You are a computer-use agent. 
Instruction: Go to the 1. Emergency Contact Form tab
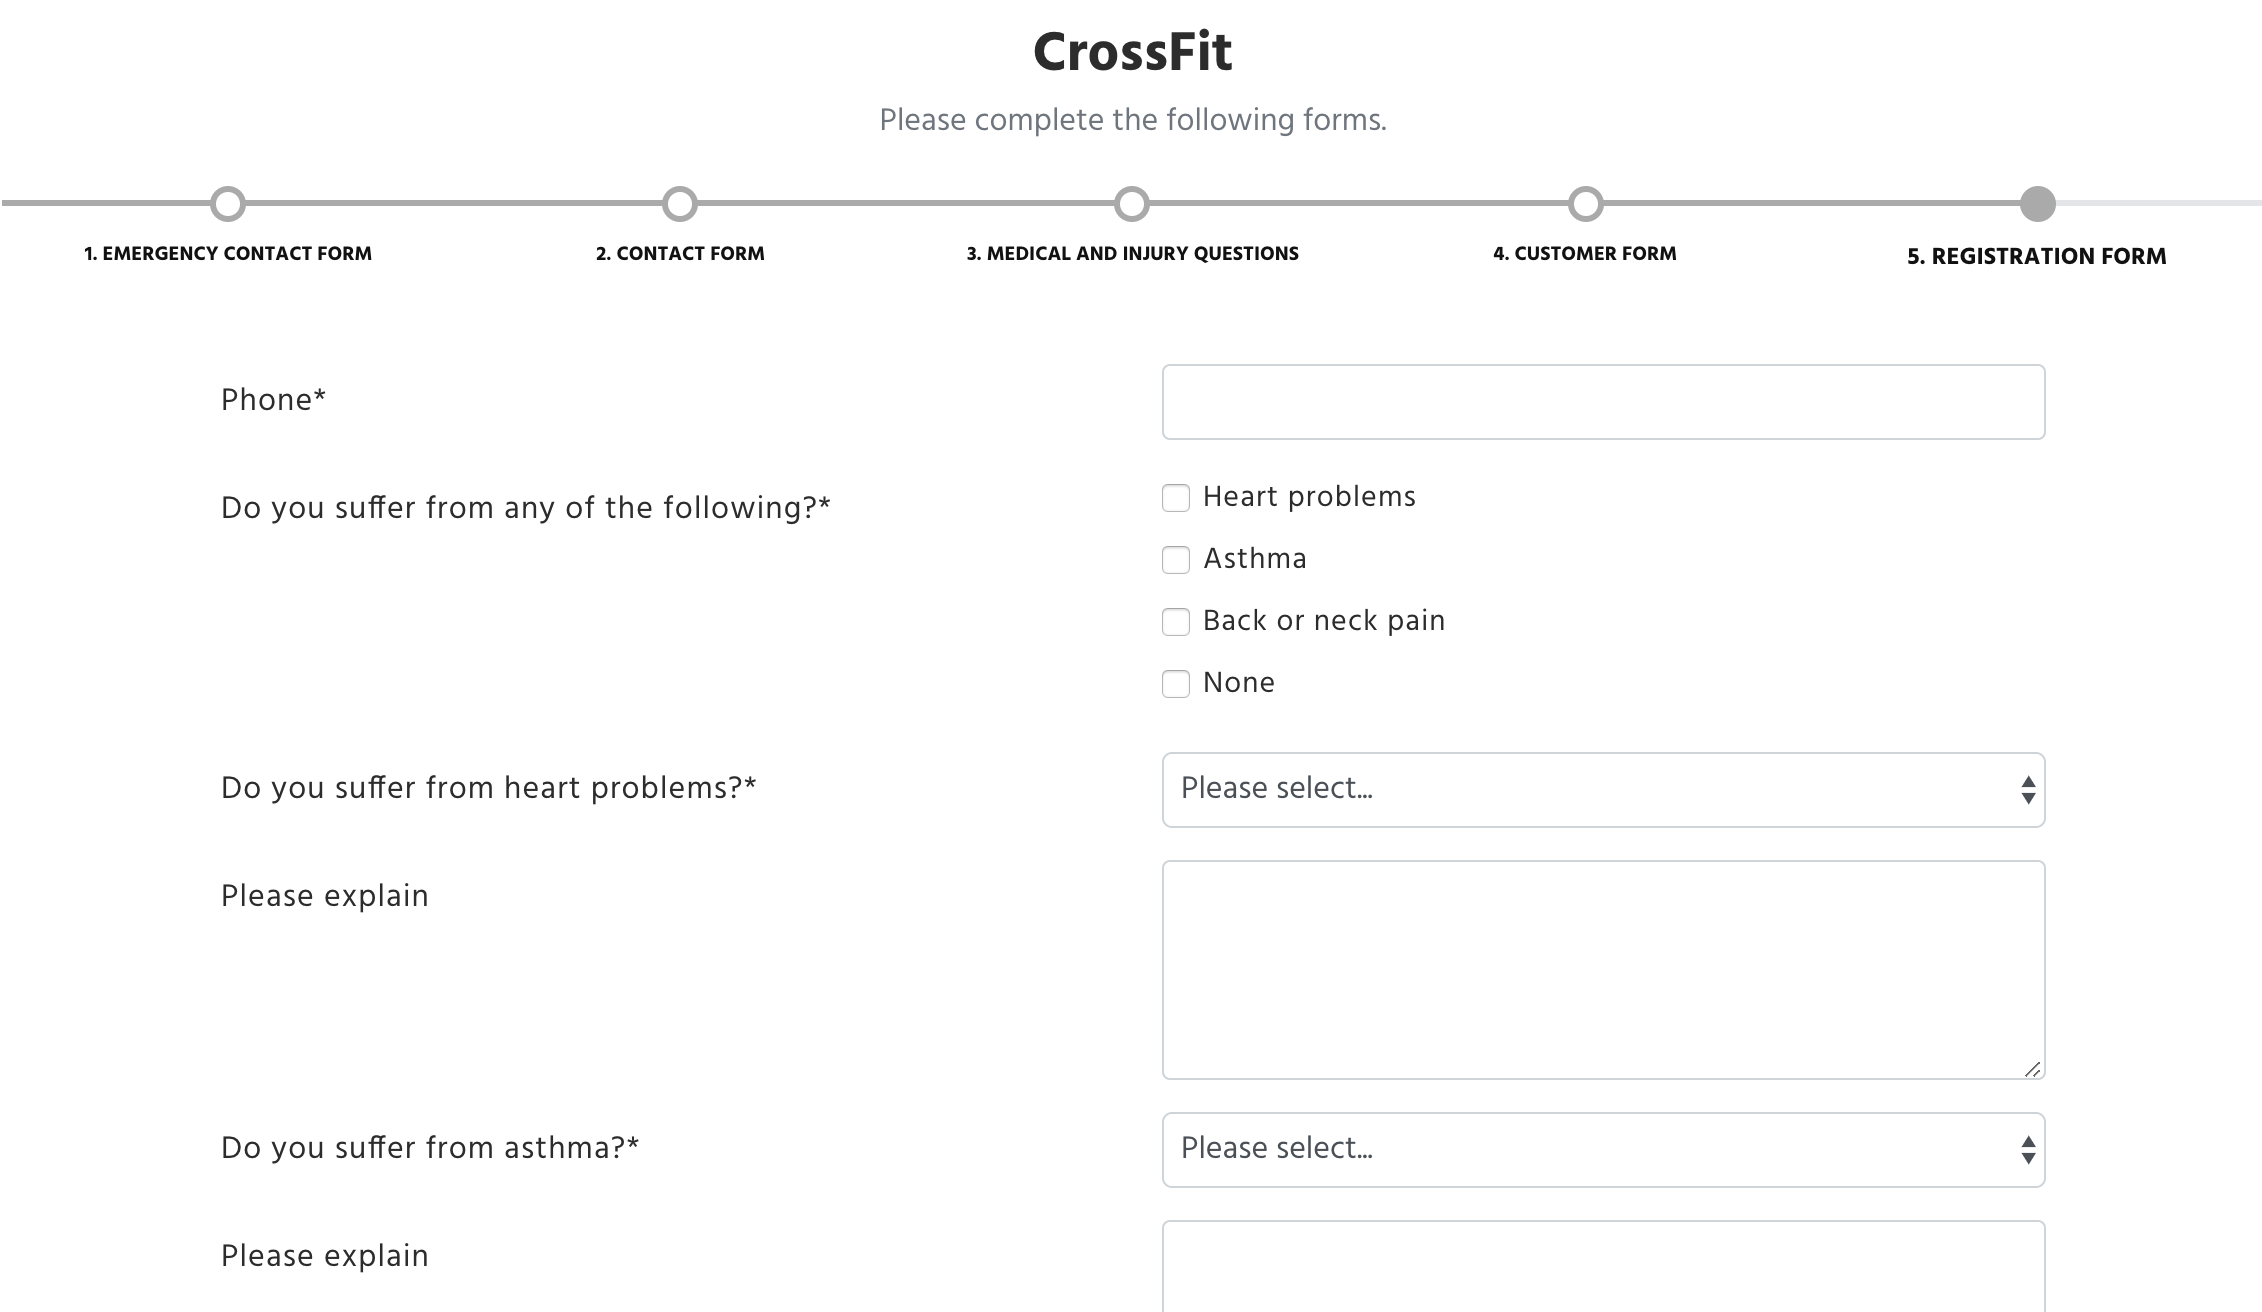click(x=228, y=254)
